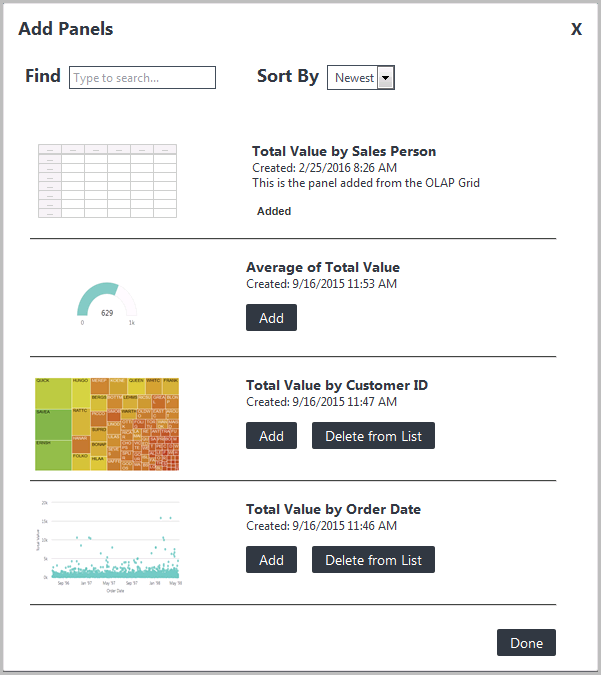Select the Order Date scatter plot thumbnail
601x689 pixels.
click(109, 546)
